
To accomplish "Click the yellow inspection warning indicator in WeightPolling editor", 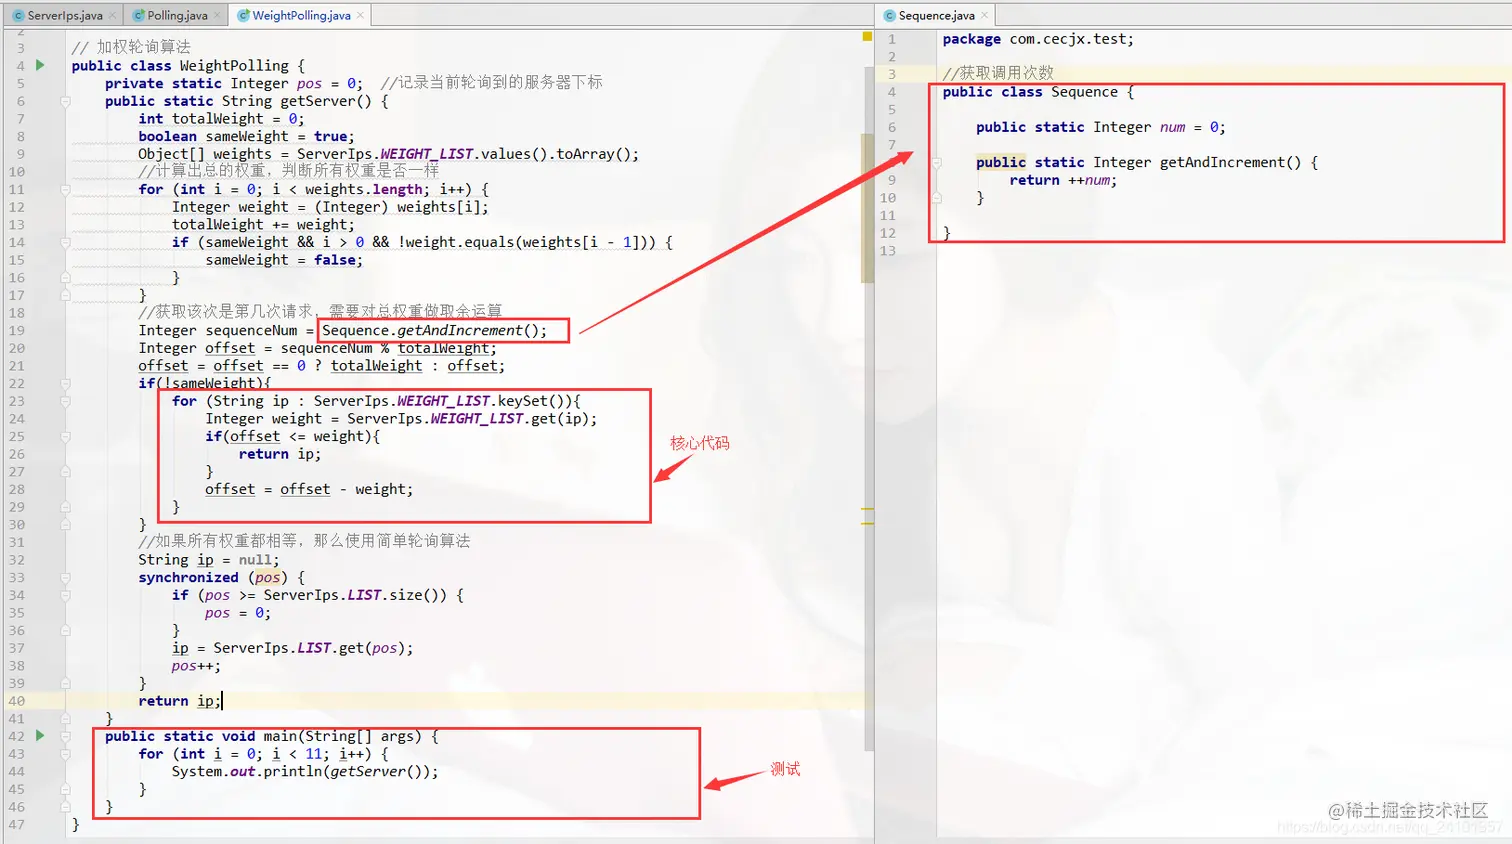I will [867, 37].
